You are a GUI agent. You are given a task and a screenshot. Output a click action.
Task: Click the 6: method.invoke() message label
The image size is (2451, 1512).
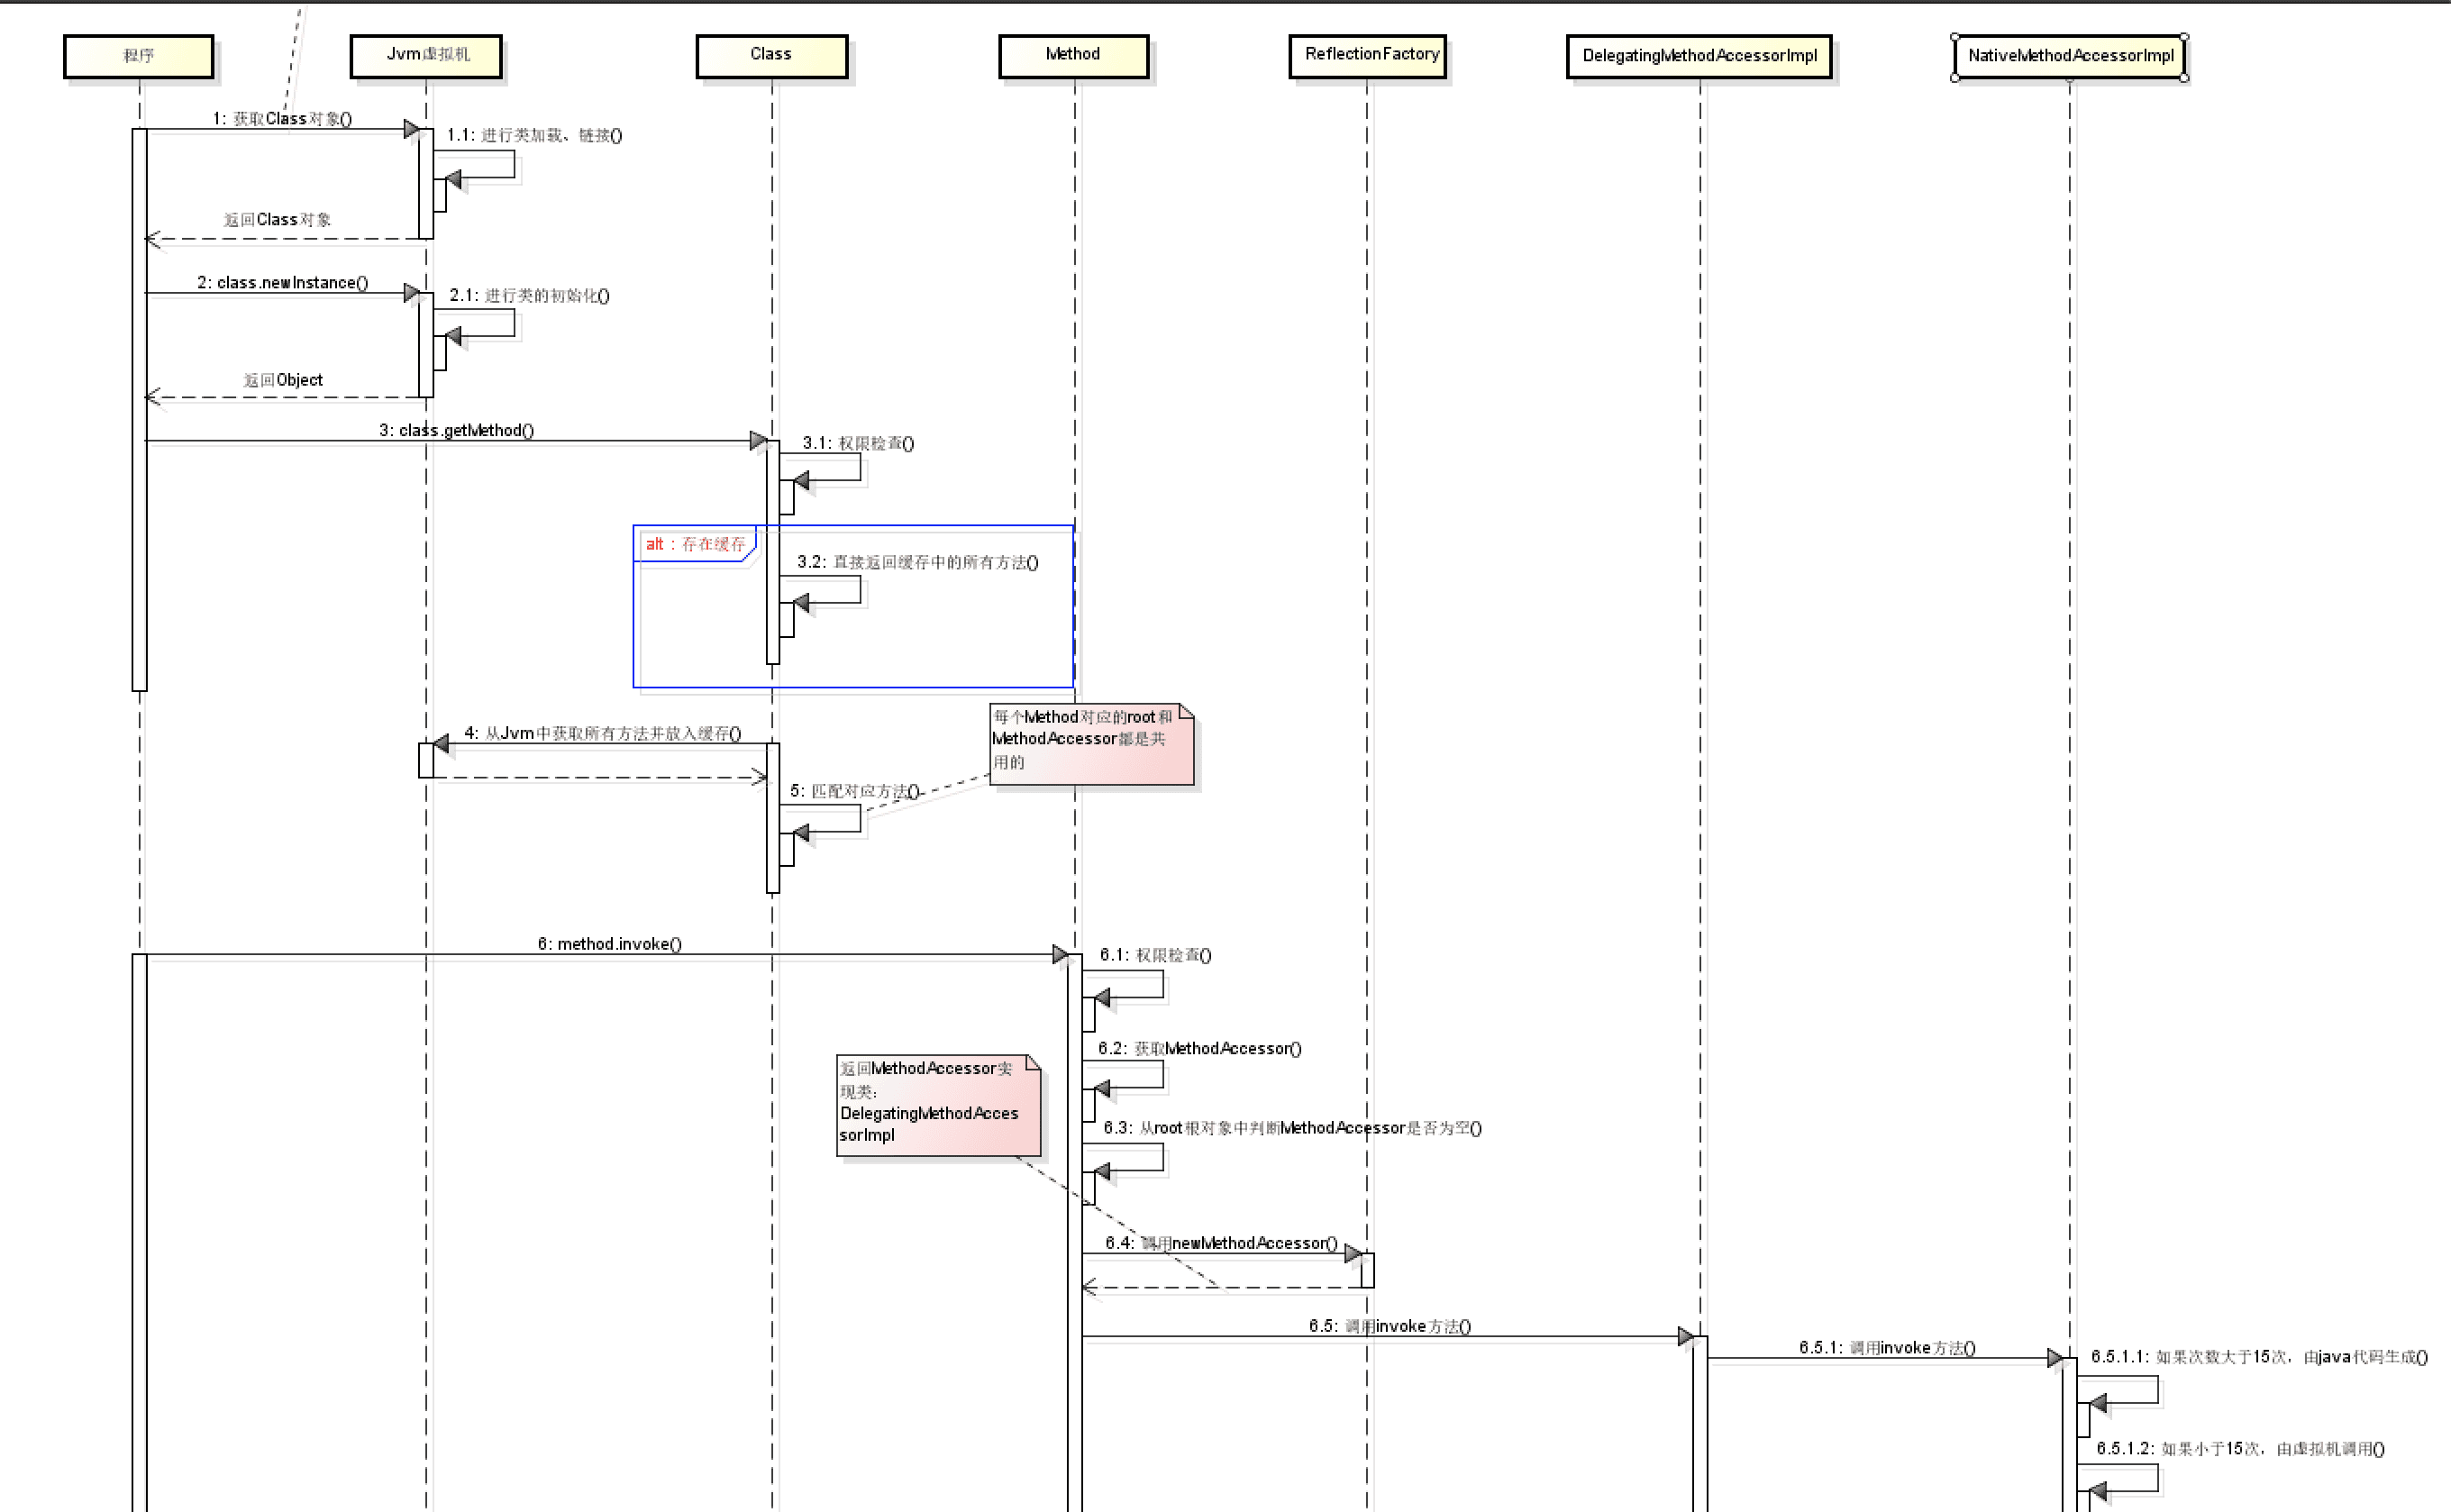[x=610, y=944]
